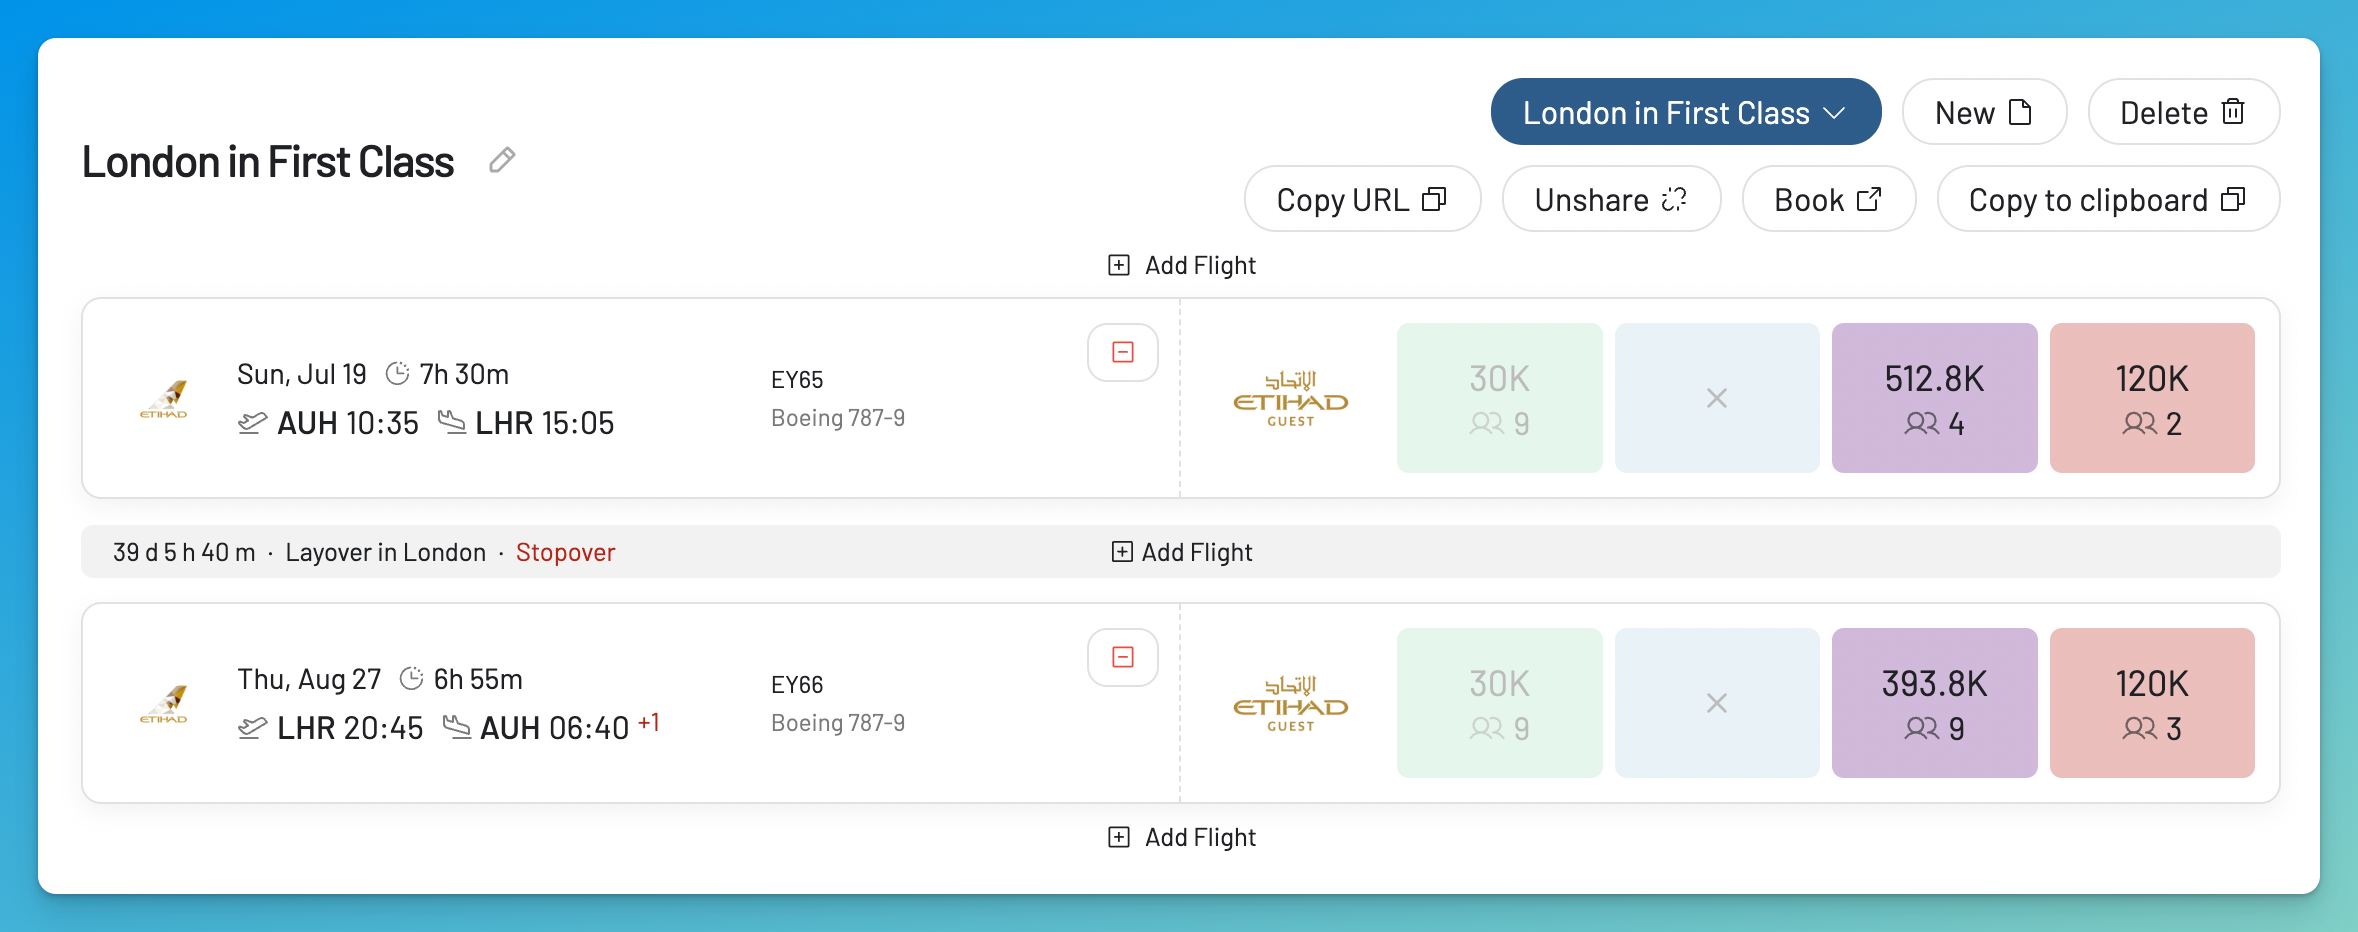The width and height of the screenshot is (2358, 932).
Task: Click the Etihad airline logo on EY66 row
Action: pyautogui.click(x=164, y=704)
